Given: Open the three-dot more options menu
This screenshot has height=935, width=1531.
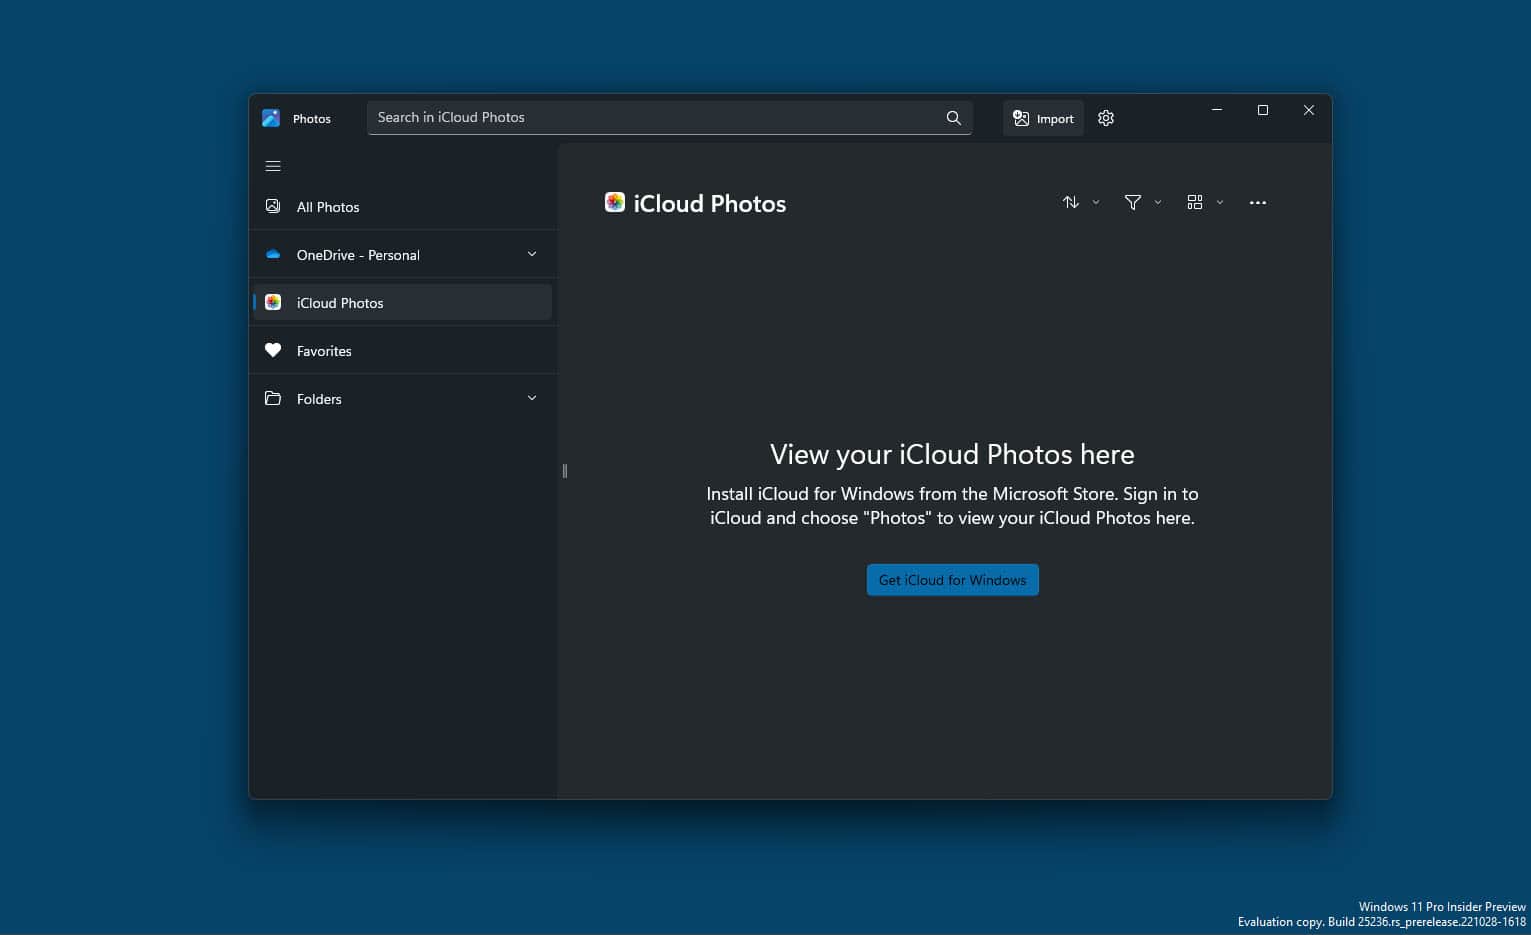Looking at the screenshot, I should pyautogui.click(x=1257, y=202).
